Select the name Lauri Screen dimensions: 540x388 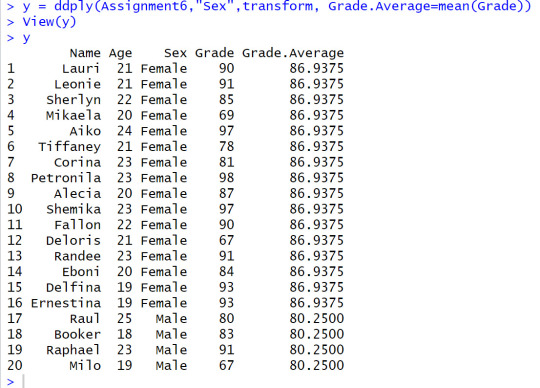point(81,69)
